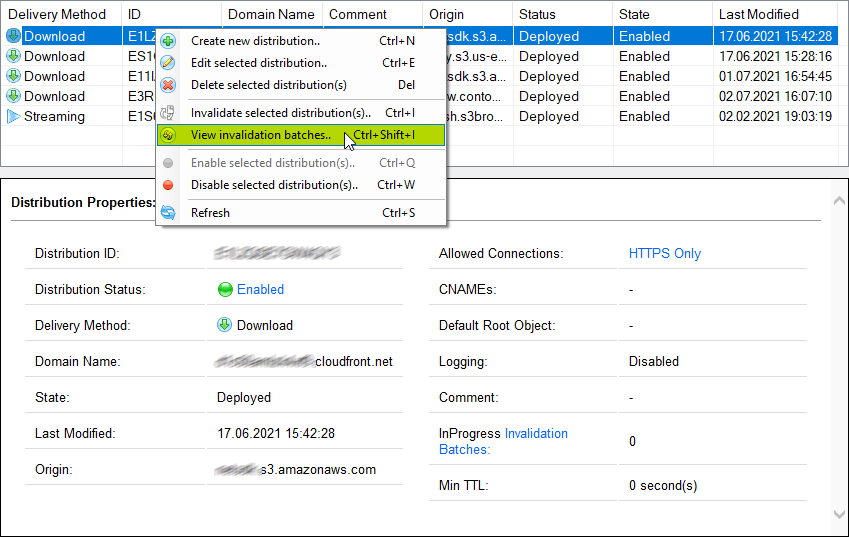Click the Logging value Disabled

654,361
